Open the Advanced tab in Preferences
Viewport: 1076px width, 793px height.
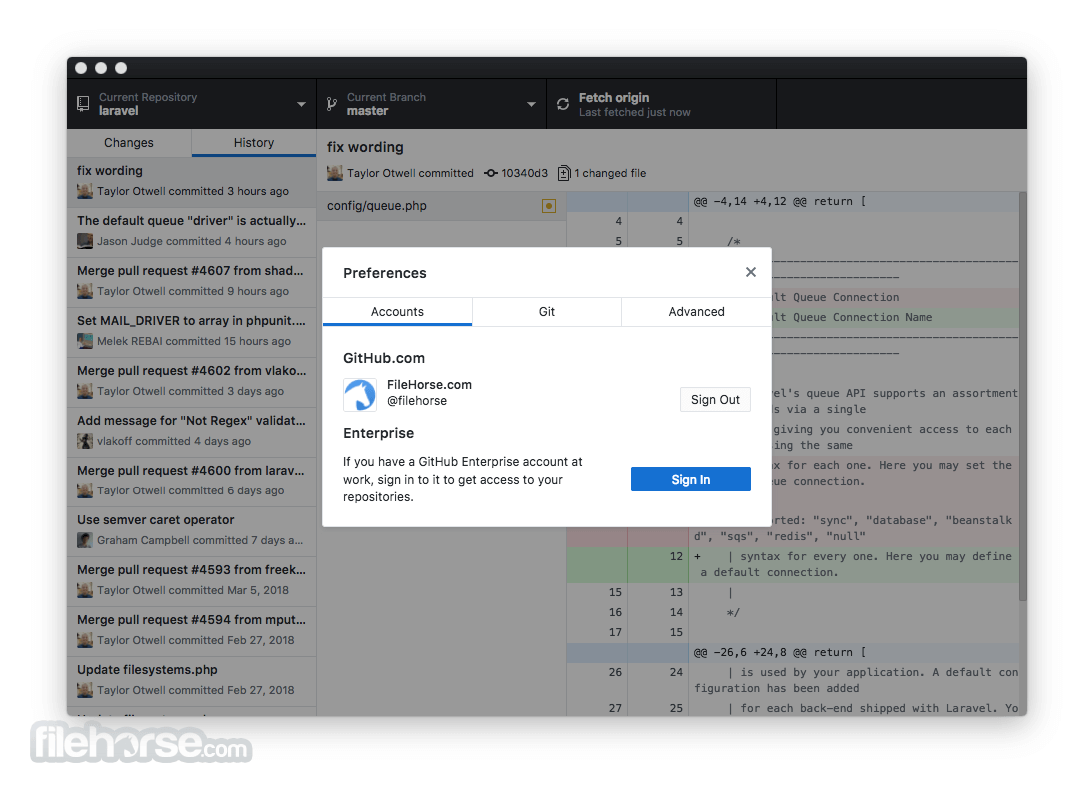click(697, 311)
